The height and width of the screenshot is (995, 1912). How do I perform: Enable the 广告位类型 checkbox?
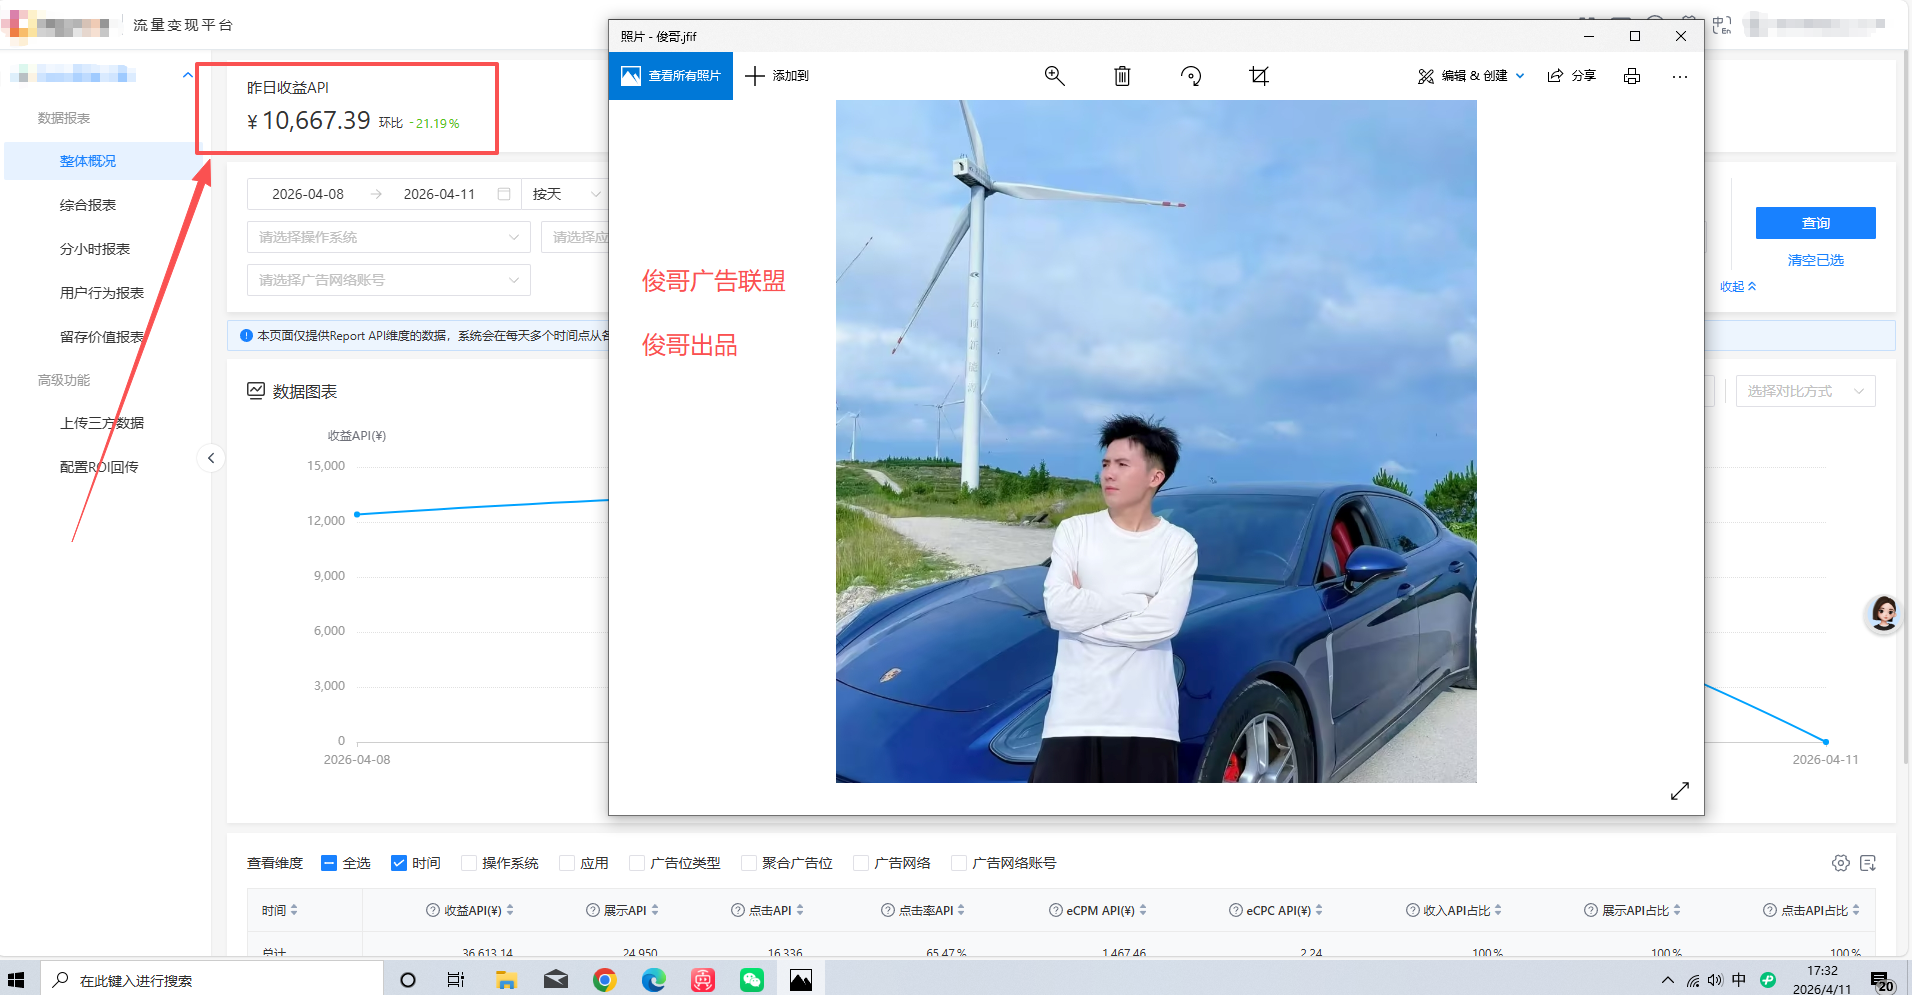pos(637,862)
